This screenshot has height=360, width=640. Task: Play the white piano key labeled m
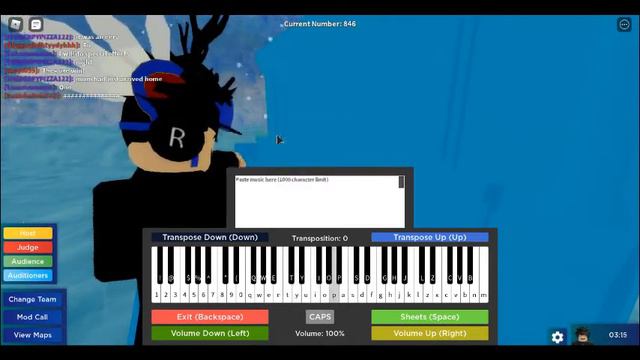(484, 294)
